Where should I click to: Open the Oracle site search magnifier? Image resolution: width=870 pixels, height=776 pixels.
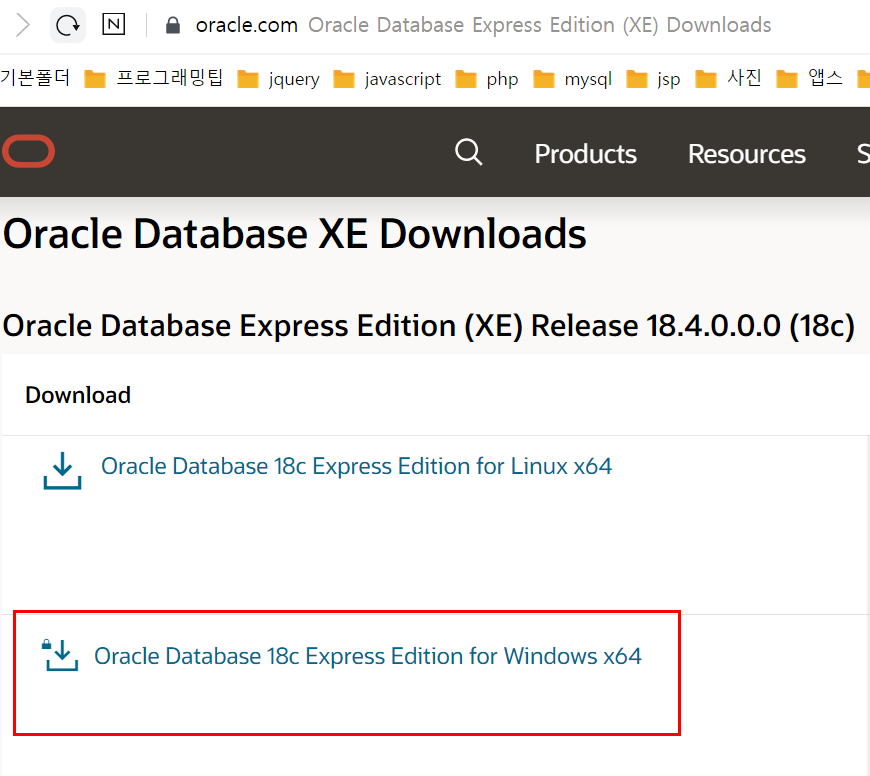[469, 152]
